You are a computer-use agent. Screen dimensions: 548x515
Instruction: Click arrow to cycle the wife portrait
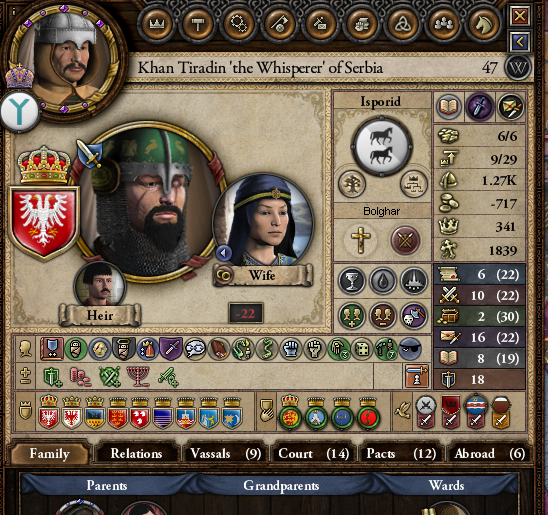click(224, 252)
